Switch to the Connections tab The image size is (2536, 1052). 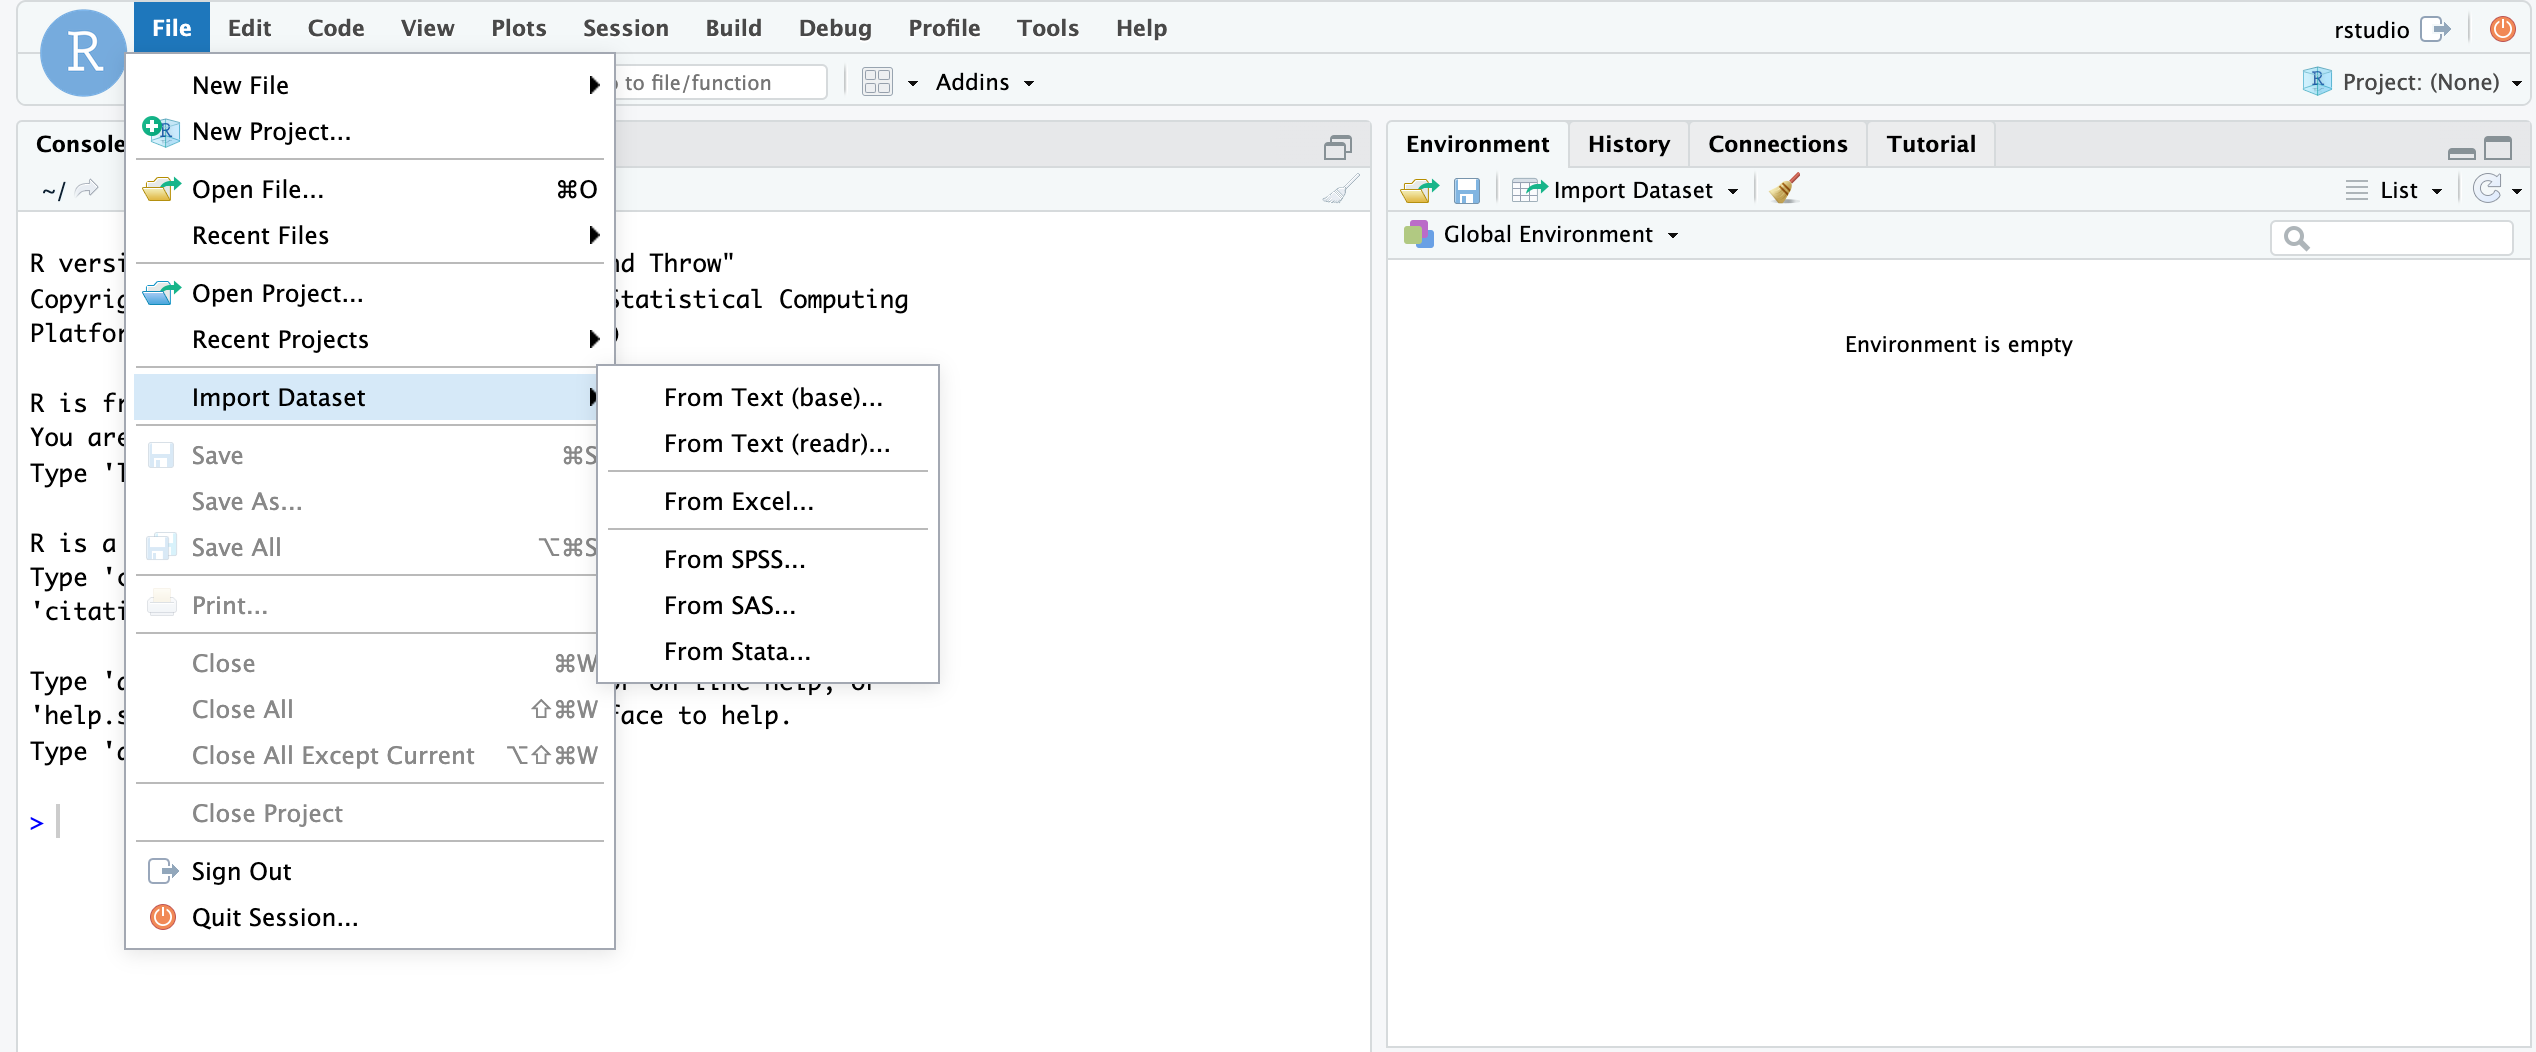1777,144
